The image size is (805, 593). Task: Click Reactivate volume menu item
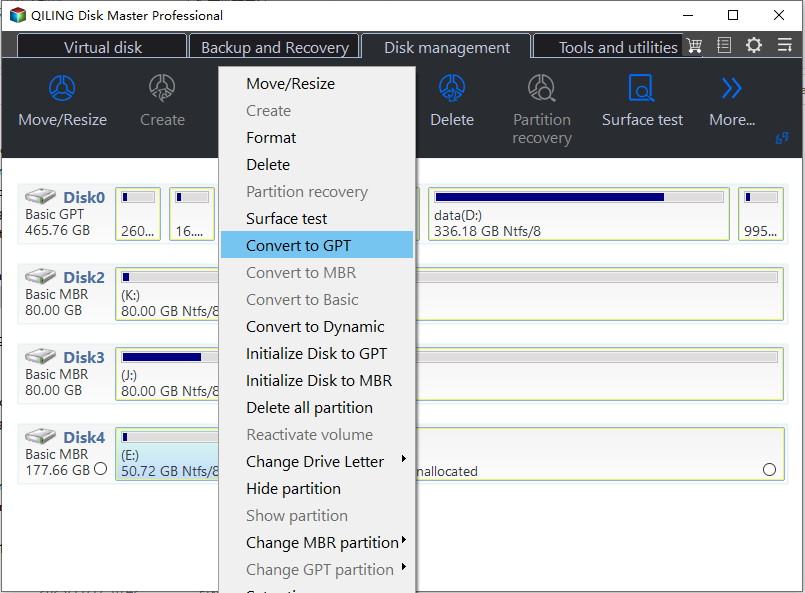(317, 435)
